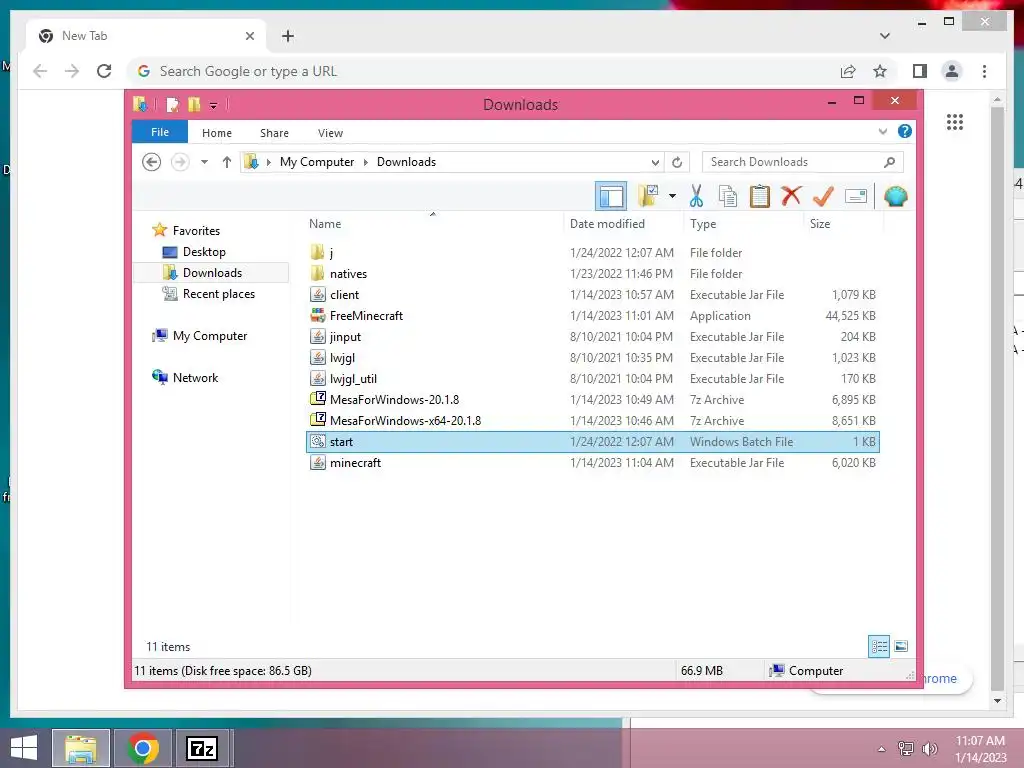1024x768 pixels.
Task: Open the Windows Start button
Action: pos(24,748)
